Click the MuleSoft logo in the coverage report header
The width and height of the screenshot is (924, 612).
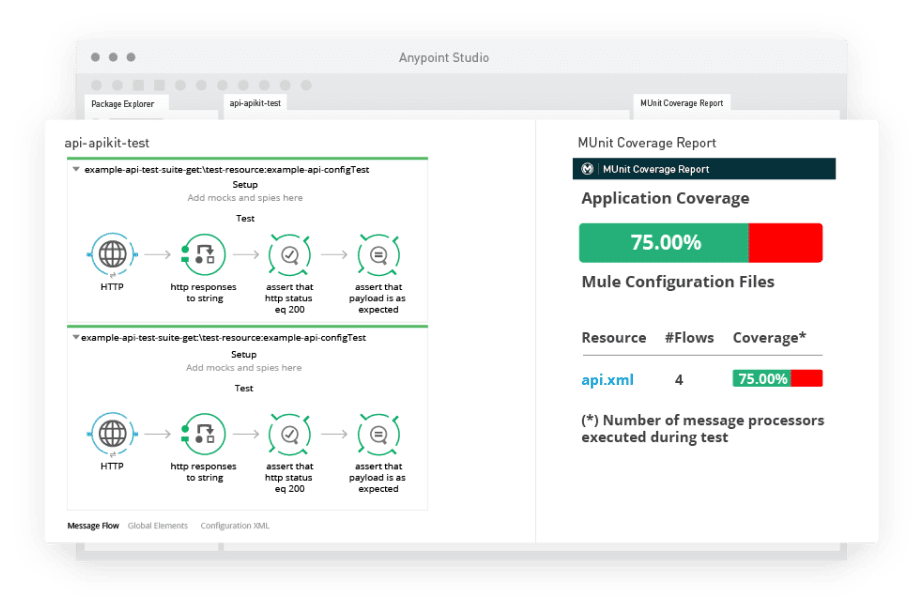588,169
